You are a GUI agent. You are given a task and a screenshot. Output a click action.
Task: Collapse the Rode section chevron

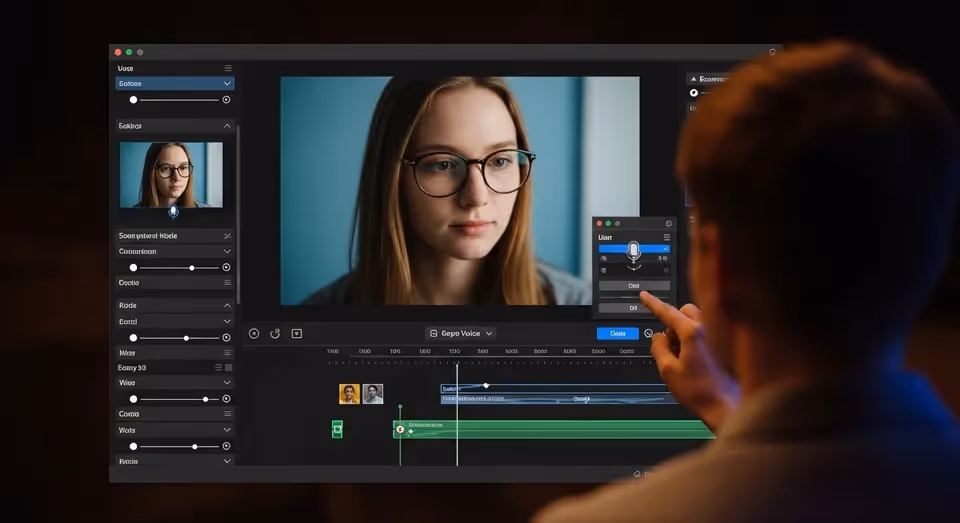[227, 305]
